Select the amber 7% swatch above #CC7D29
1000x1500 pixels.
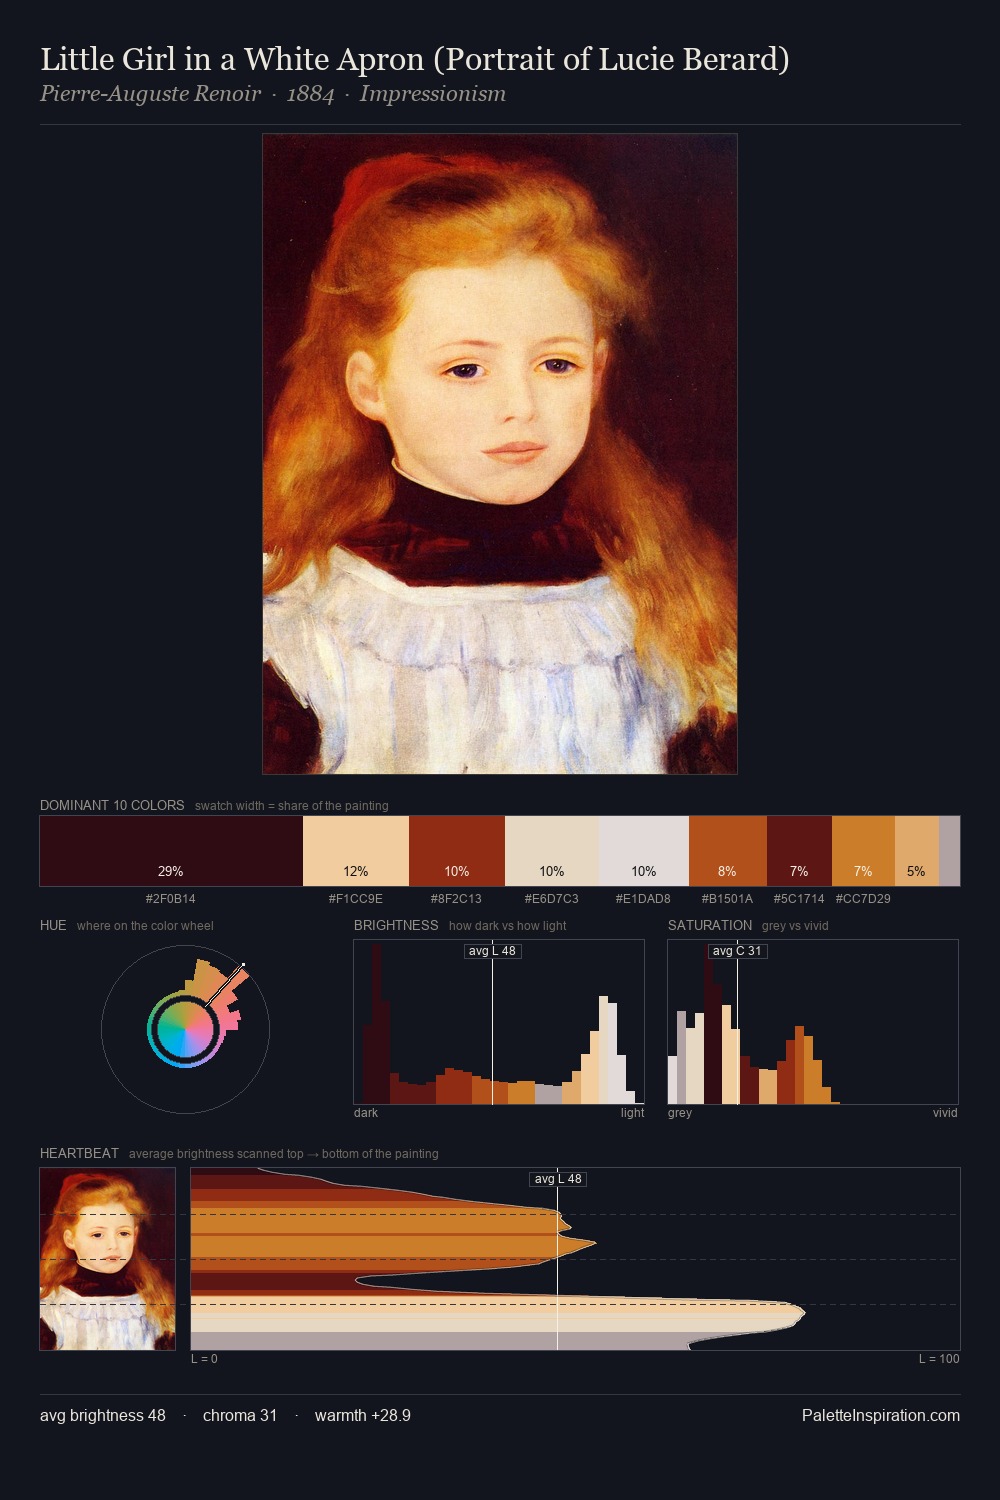(863, 851)
